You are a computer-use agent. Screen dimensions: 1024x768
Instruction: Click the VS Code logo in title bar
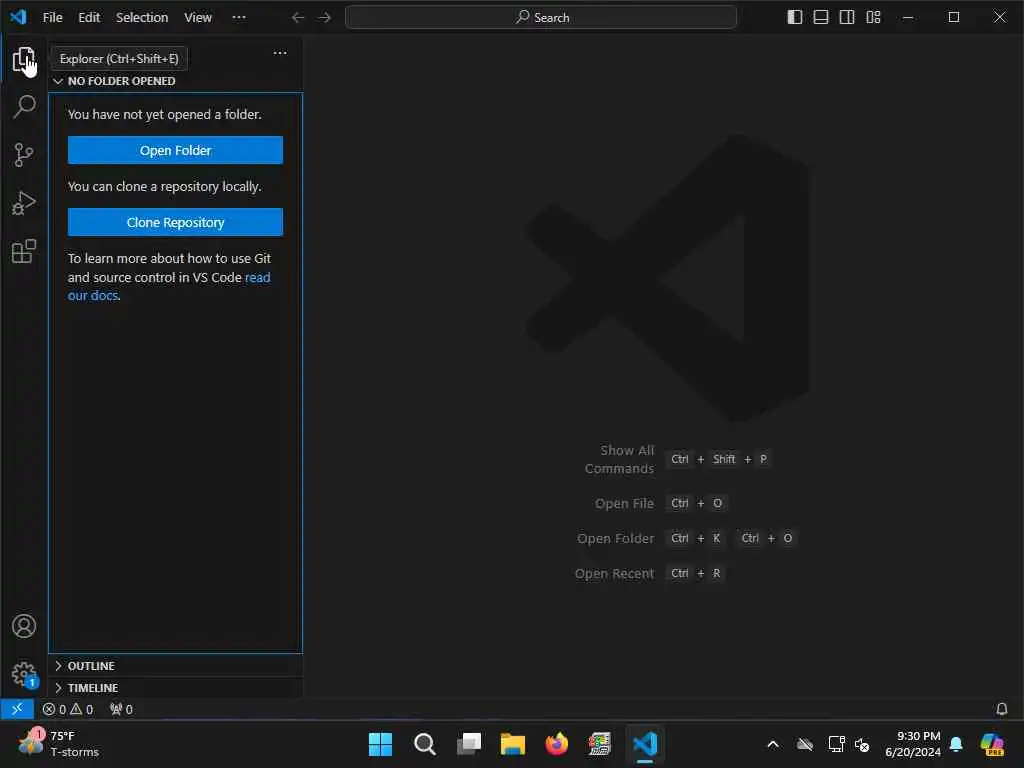pyautogui.click(x=18, y=17)
